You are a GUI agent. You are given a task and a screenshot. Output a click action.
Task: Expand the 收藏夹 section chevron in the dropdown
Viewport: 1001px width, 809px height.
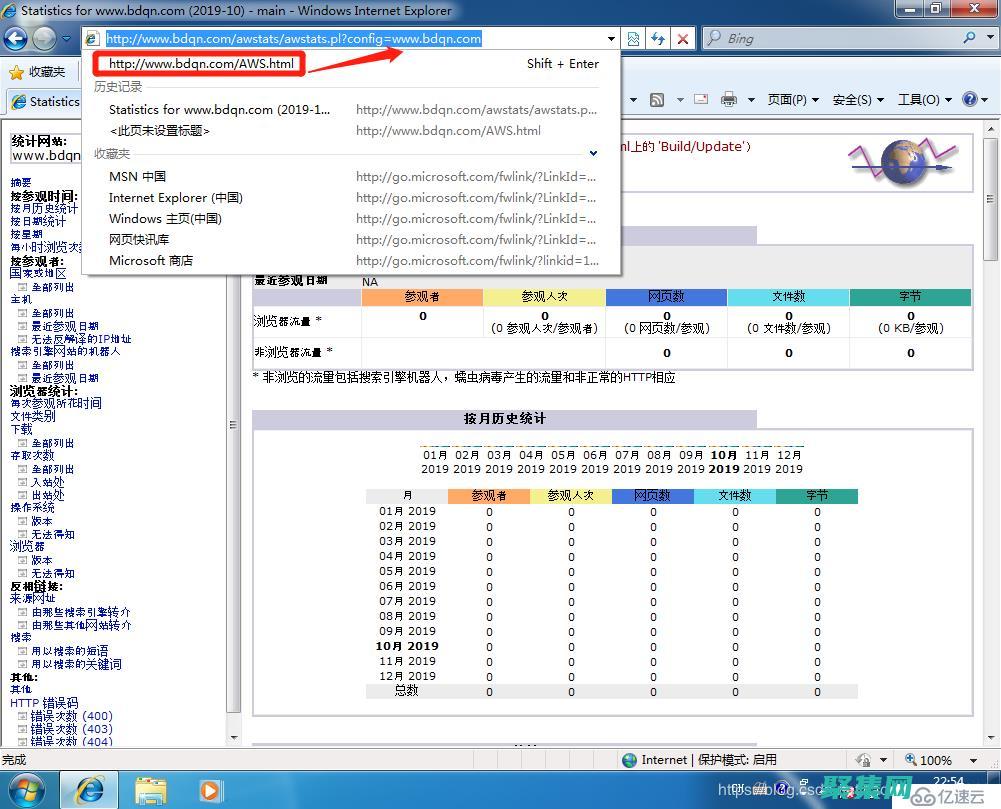[593, 152]
